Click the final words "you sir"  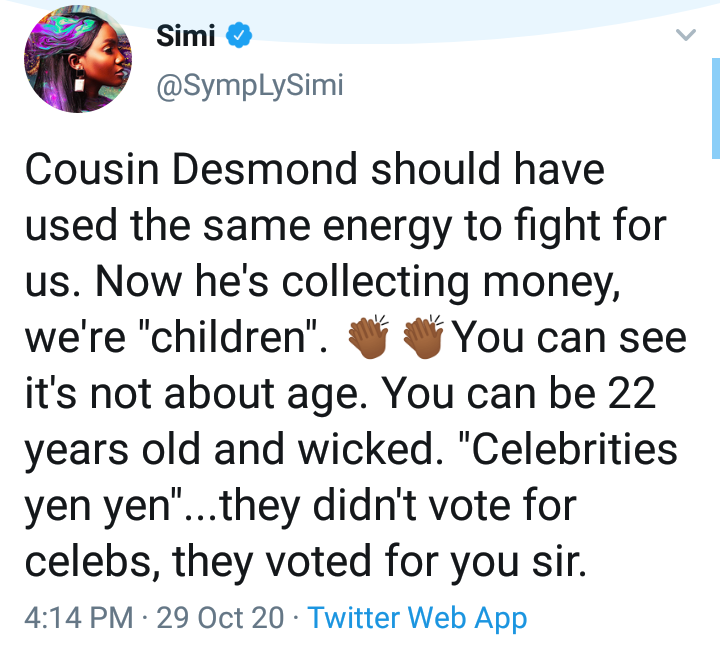click(518, 562)
